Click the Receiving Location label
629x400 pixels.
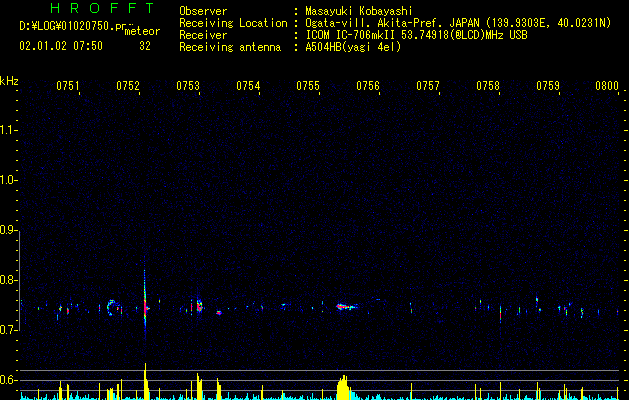click(233, 23)
